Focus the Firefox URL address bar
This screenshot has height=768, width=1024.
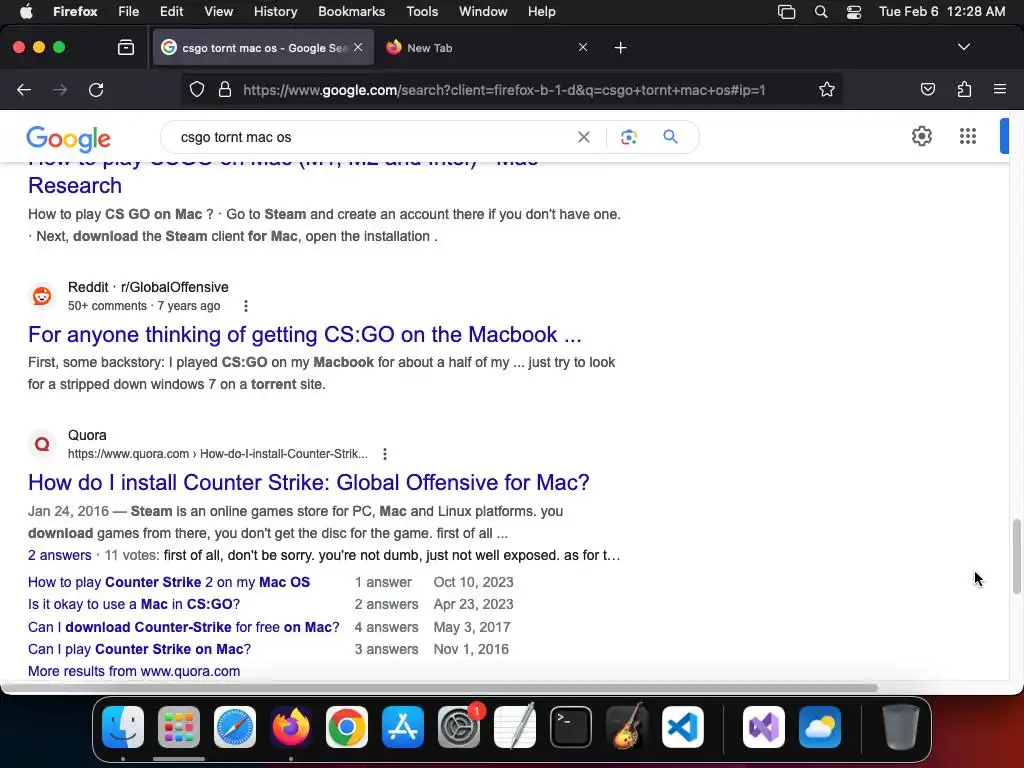coord(504,89)
